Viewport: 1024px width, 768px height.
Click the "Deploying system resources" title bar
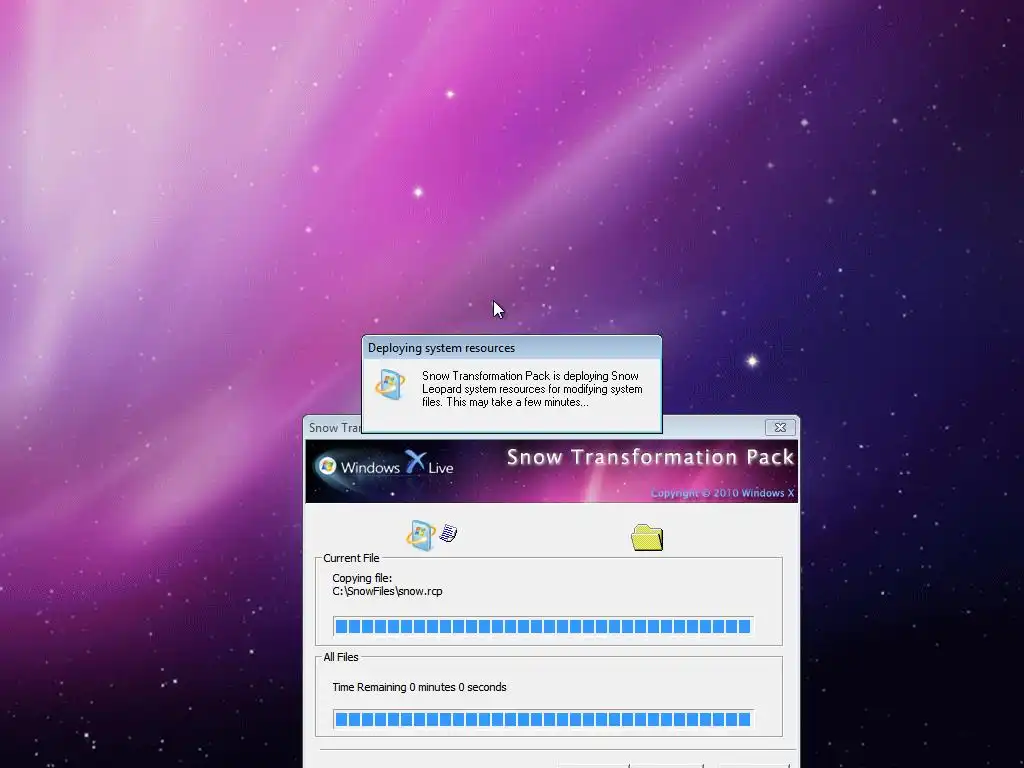pyautogui.click(x=511, y=348)
